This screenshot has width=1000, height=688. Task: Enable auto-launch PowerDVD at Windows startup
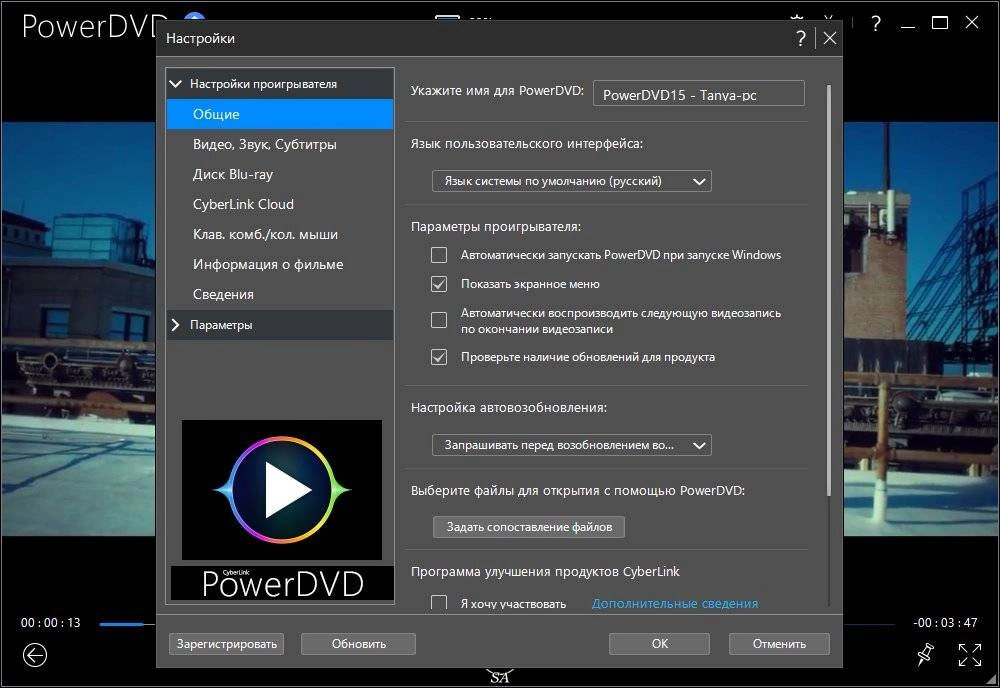(x=439, y=255)
